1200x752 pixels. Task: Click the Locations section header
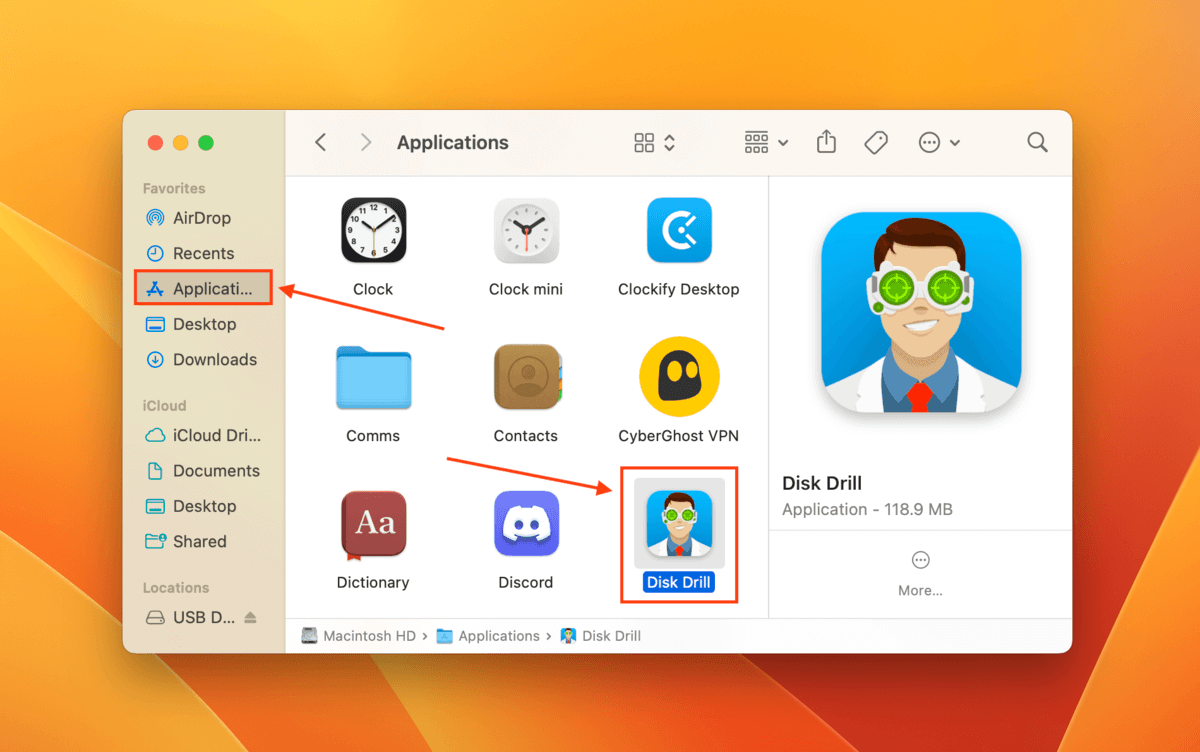(x=176, y=588)
